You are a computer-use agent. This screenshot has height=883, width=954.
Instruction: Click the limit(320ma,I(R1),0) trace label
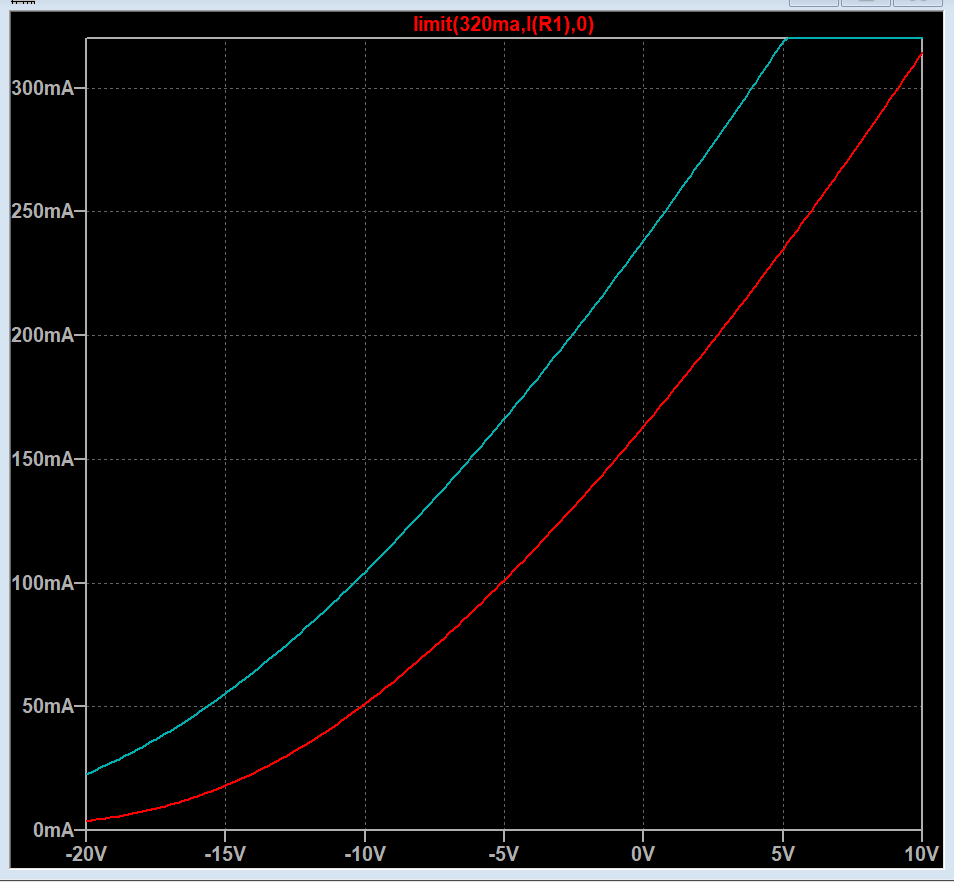pos(503,24)
